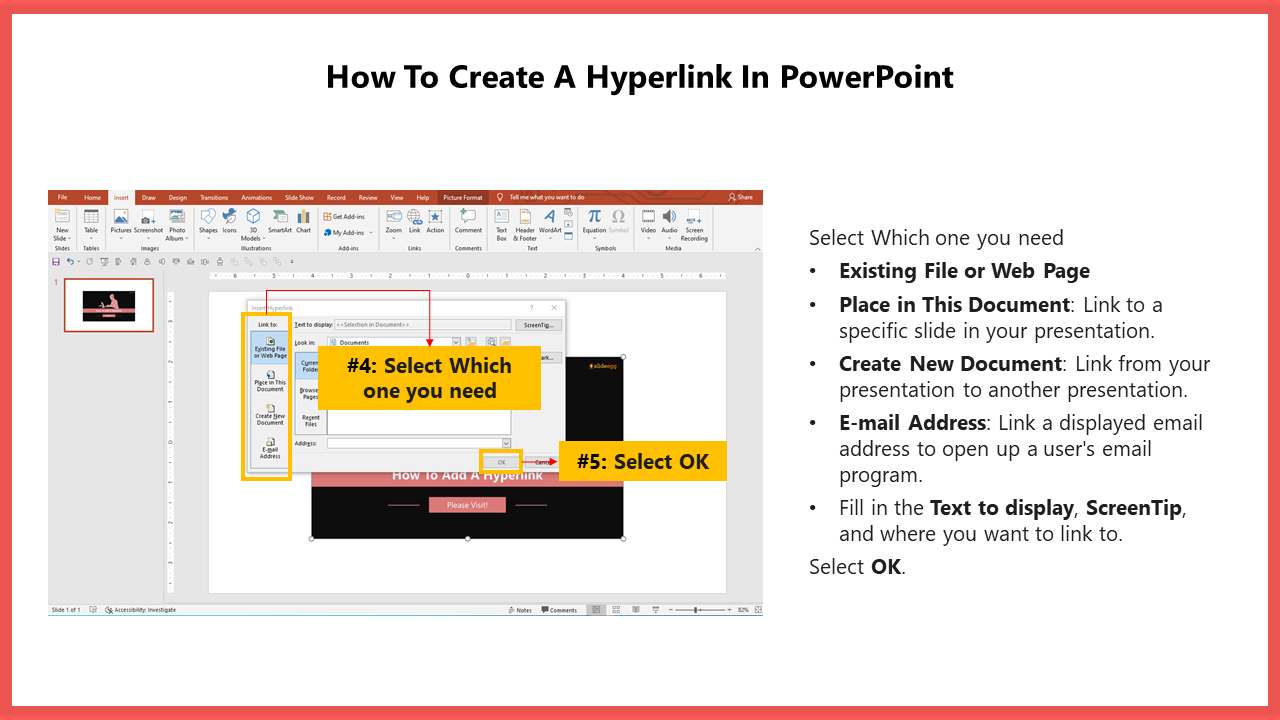
Task: Click Fit slide to window icon
Action: click(x=756, y=610)
